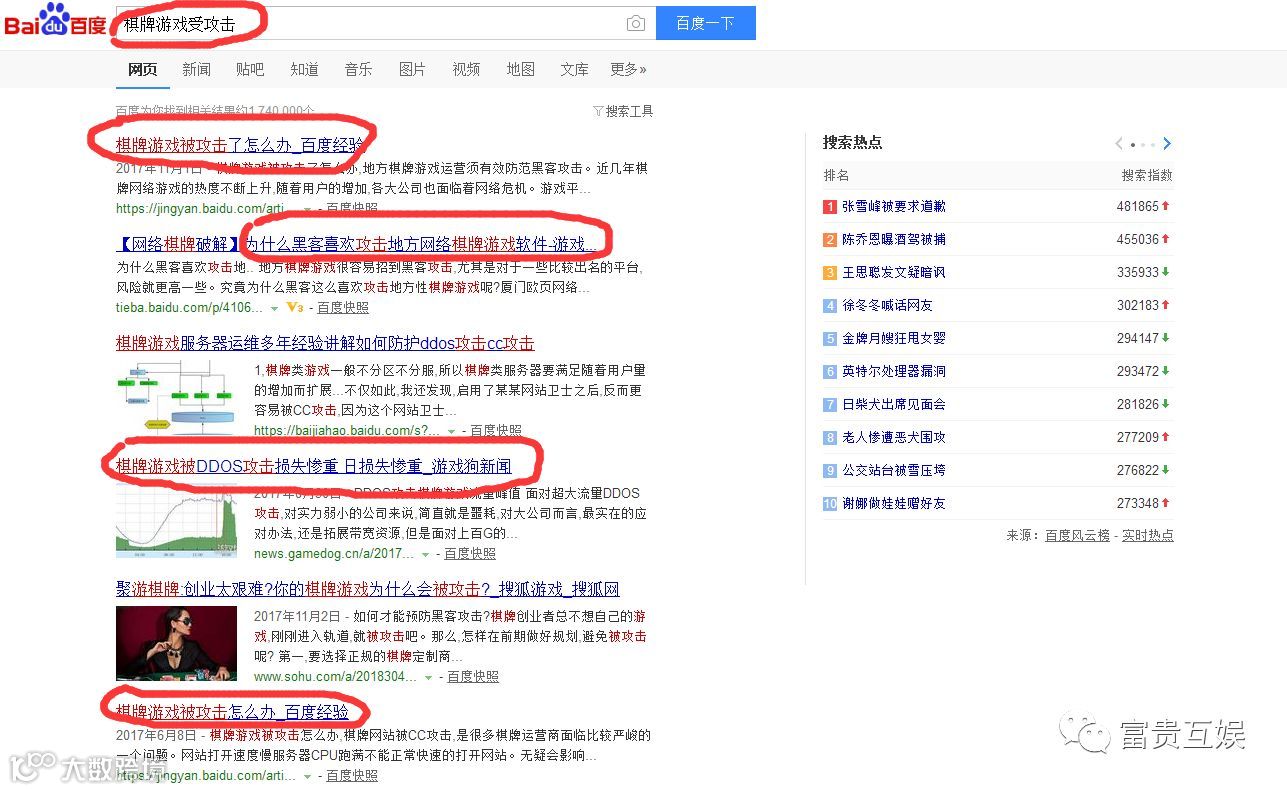Click the Baidu logo
1287x791 pixels.
coord(54,22)
